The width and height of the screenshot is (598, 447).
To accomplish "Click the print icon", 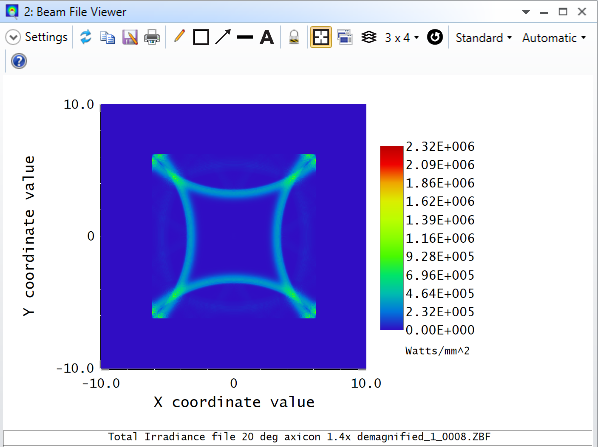I will click(152, 37).
